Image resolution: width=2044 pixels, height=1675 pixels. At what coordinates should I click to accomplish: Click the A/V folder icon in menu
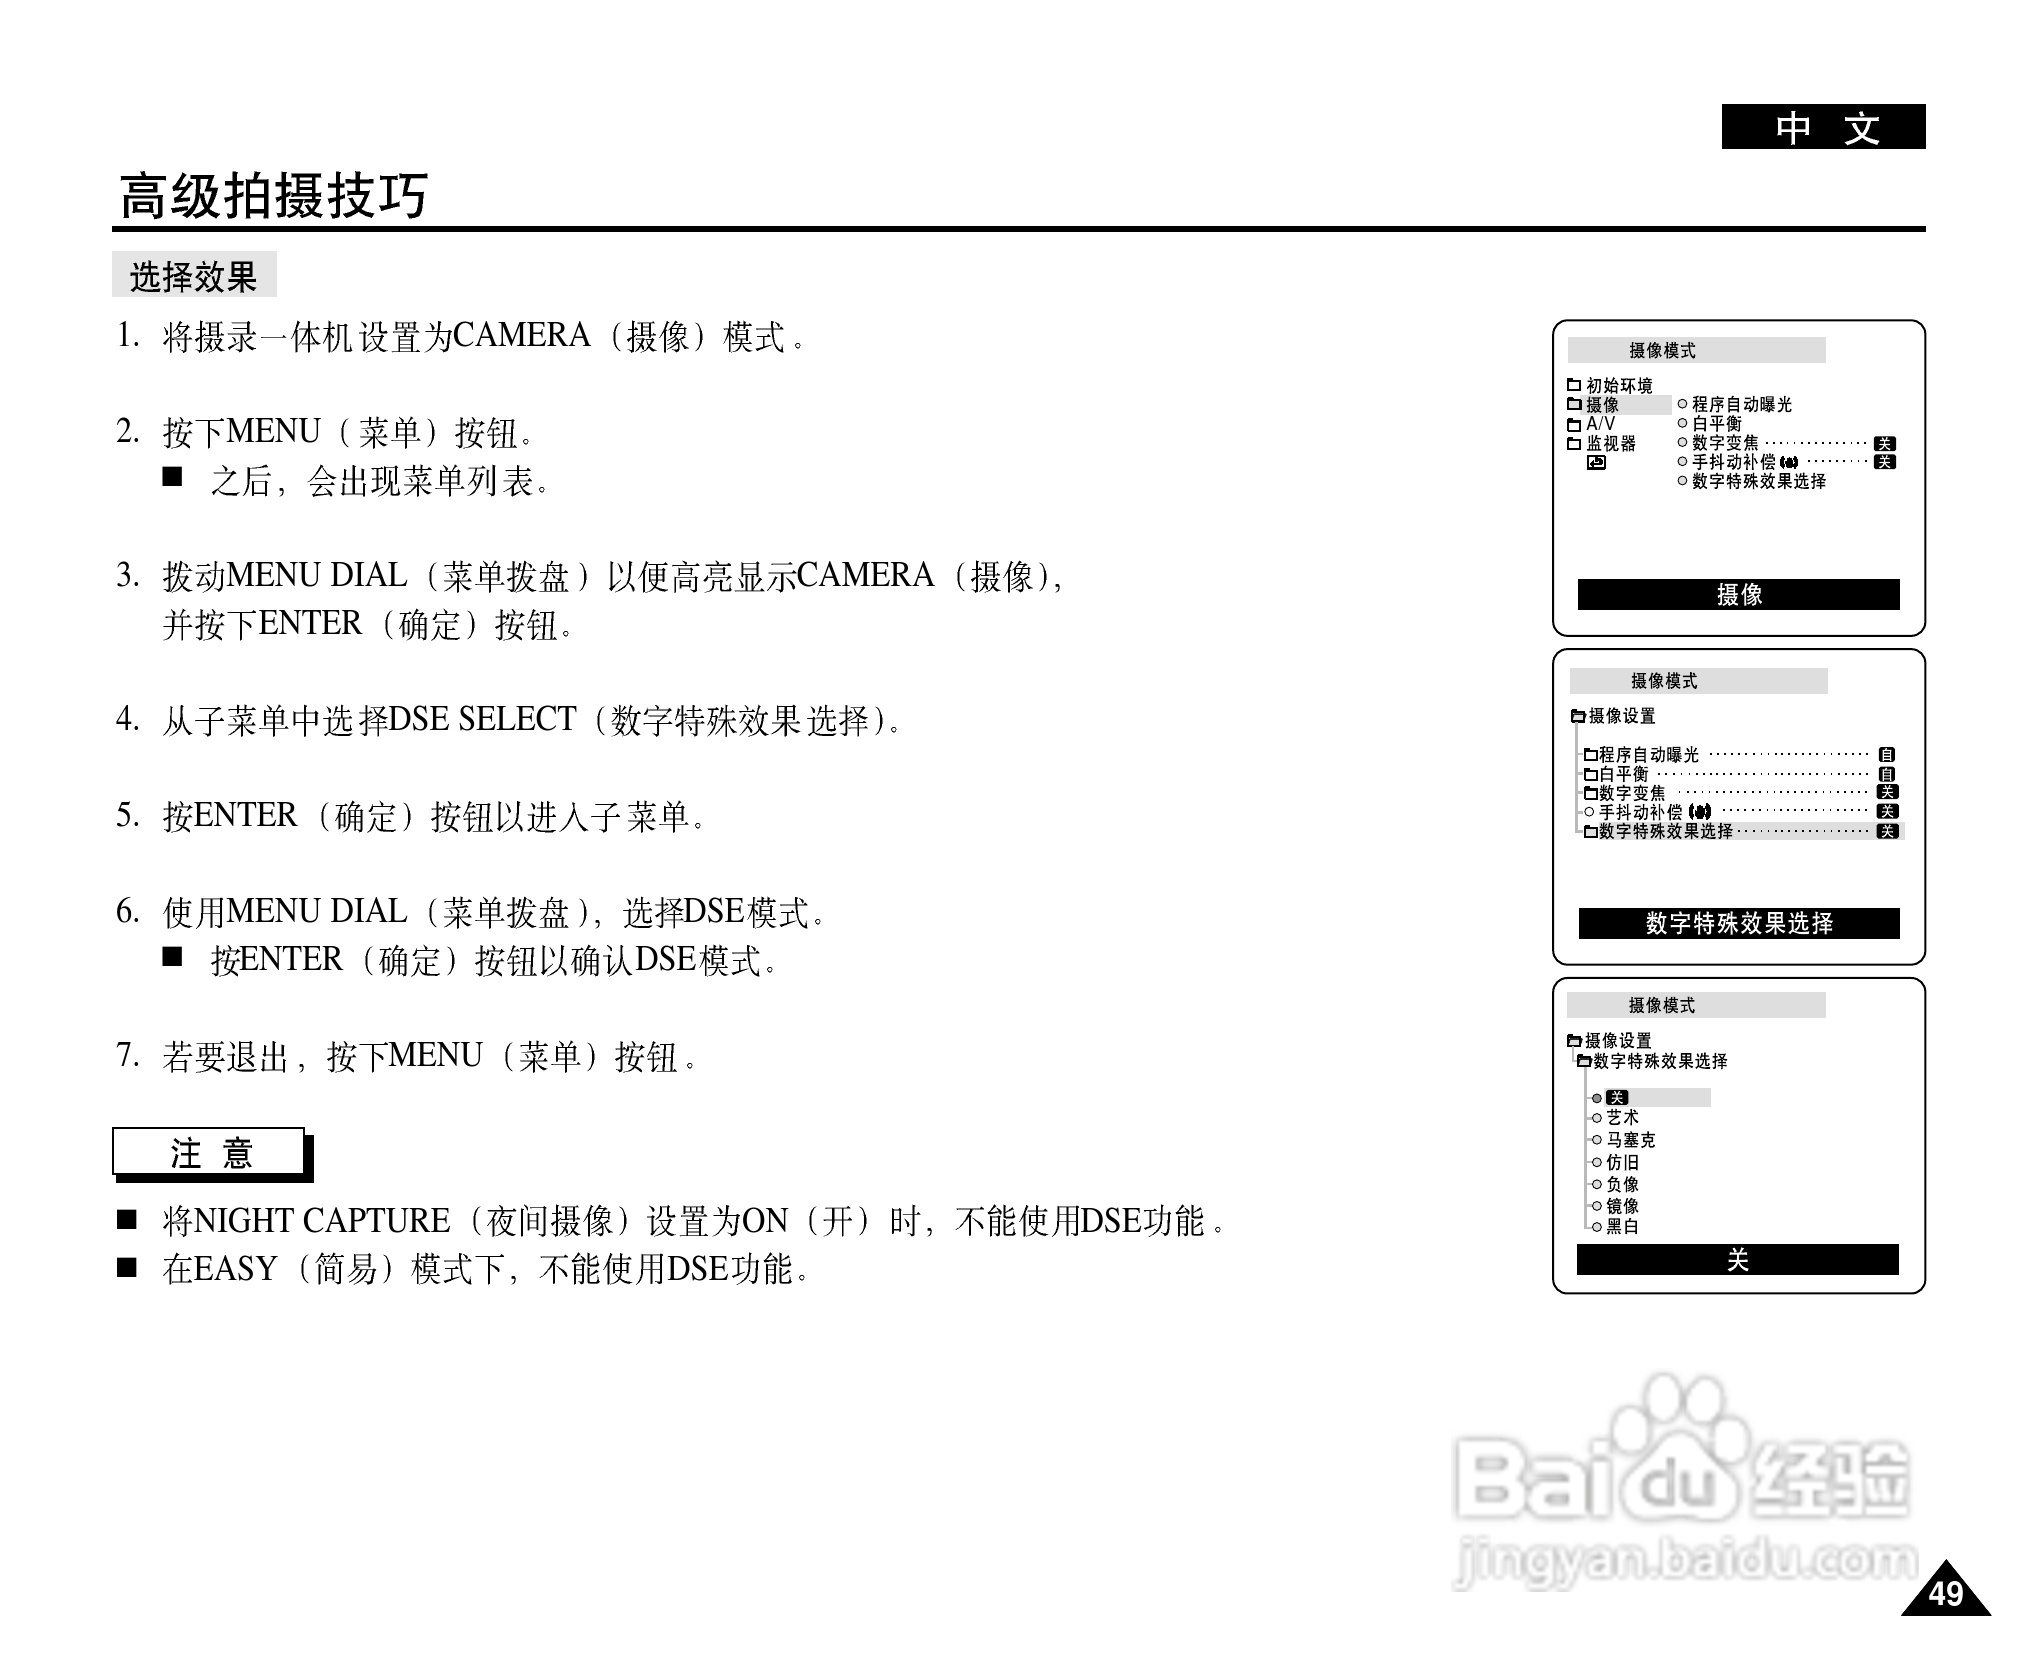[x=1573, y=424]
